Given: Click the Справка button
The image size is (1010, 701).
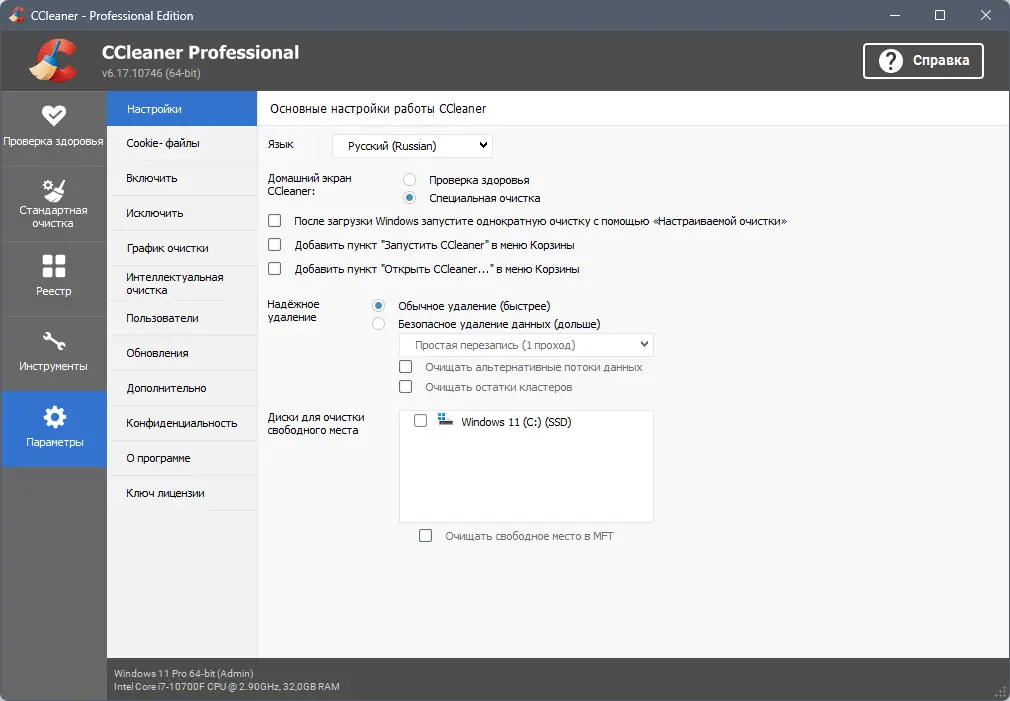Looking at the screenshot, I should 922,60.
